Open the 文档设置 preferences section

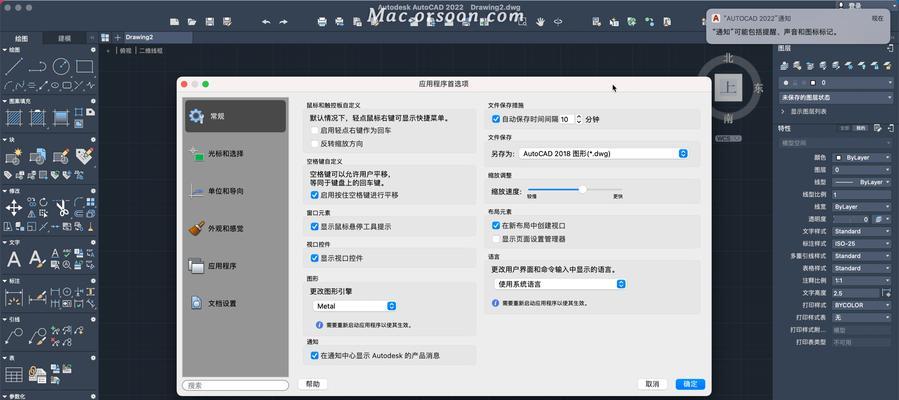(235, 303)
